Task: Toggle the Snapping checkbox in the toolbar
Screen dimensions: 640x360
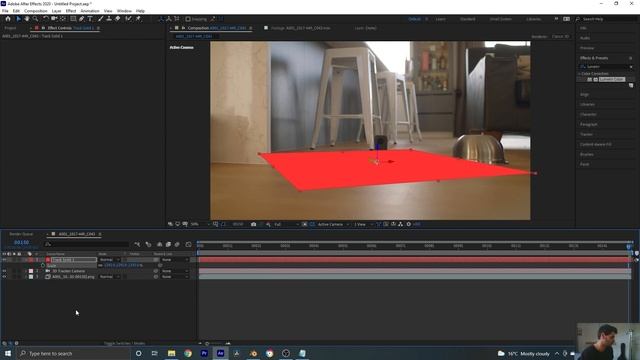Action: click(x=188, y=19)
